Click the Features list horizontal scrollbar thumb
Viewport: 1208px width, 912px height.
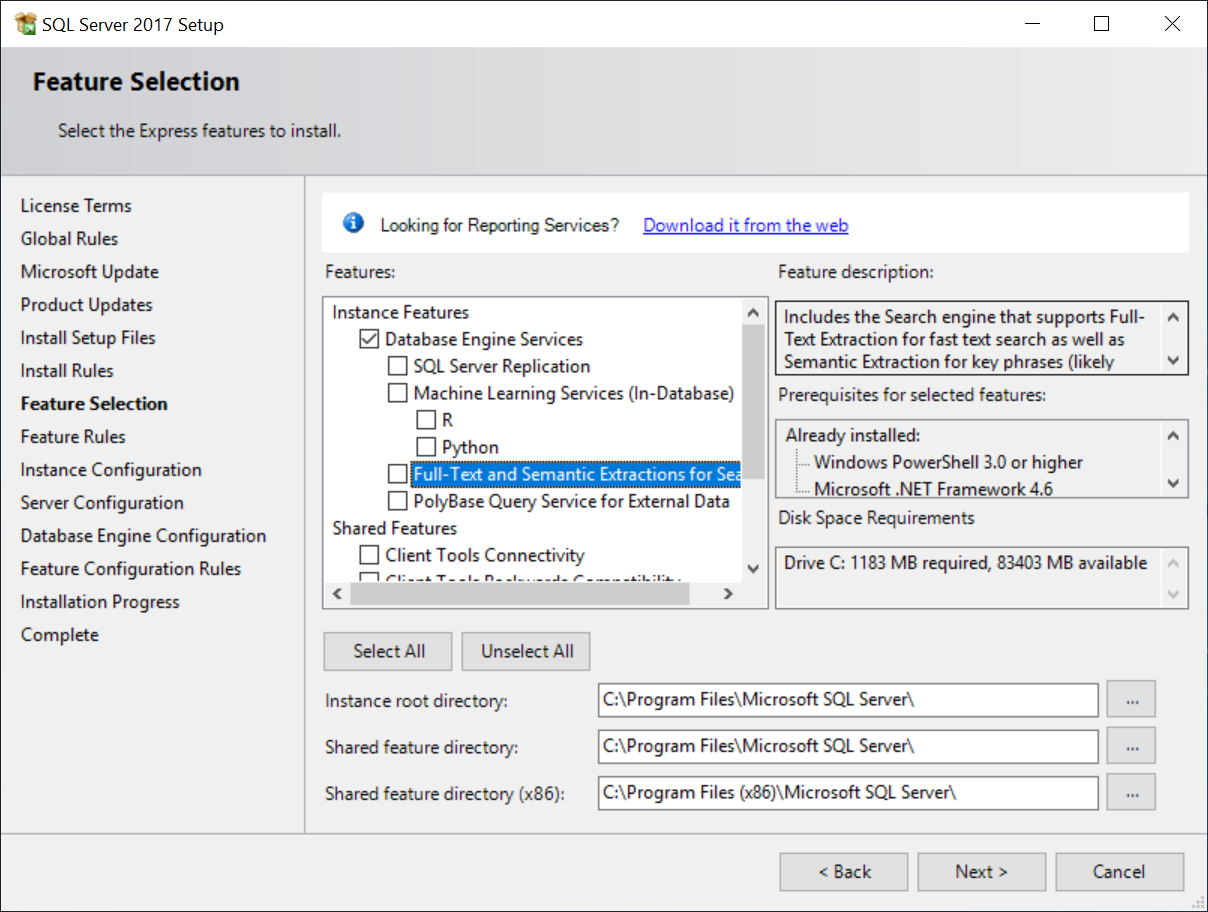coord(520,594)
